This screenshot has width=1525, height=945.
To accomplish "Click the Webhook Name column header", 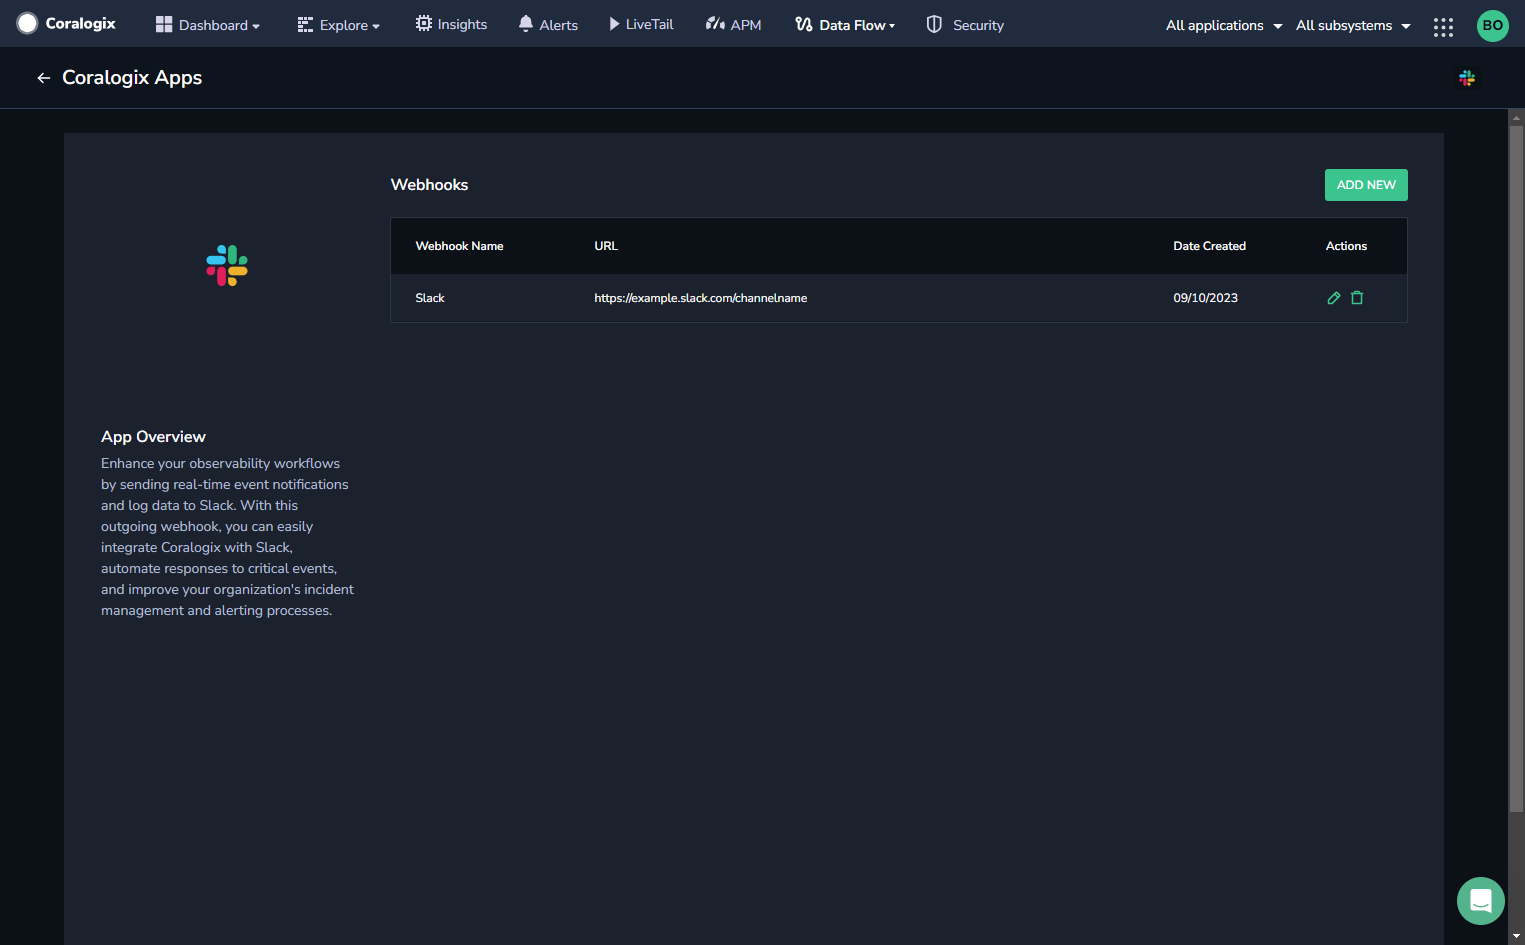I will 459,246.
